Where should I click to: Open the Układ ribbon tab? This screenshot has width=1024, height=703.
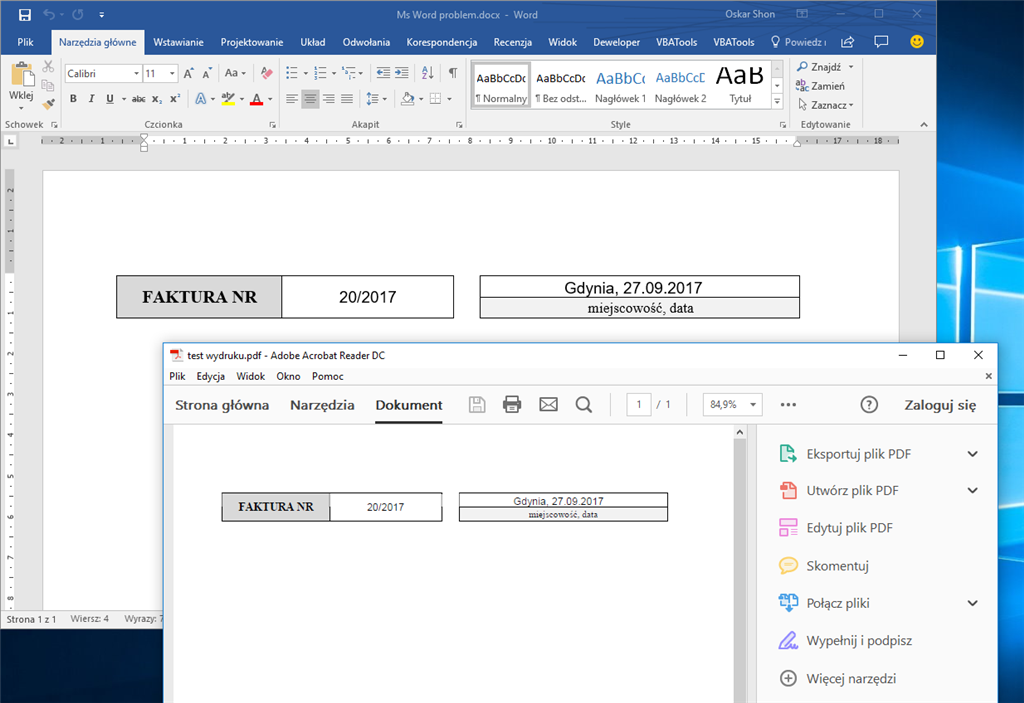tap(313, 42)
